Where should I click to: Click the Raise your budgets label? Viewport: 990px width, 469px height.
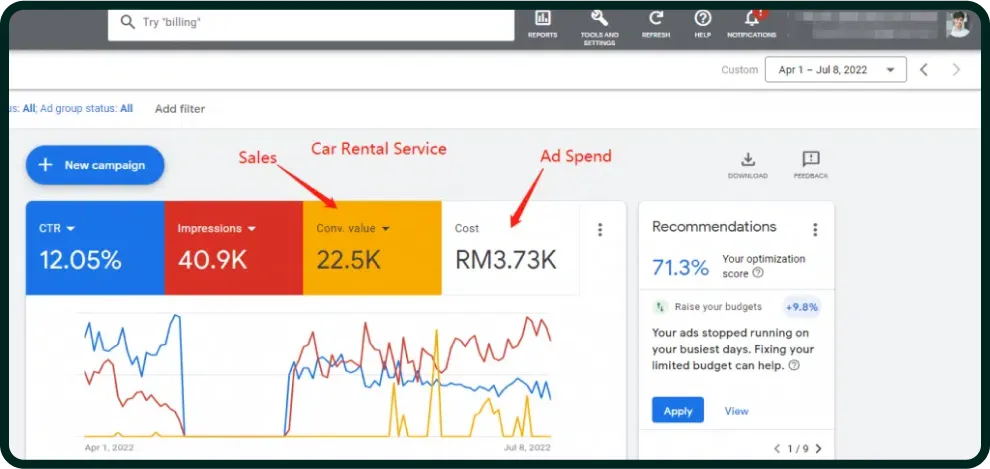pos(718,307)
